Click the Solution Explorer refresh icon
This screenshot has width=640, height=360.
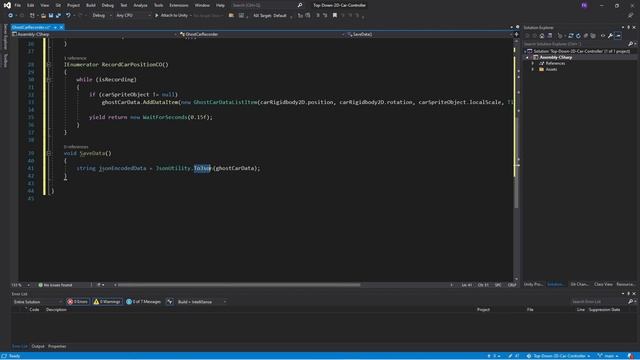(578, 36)
